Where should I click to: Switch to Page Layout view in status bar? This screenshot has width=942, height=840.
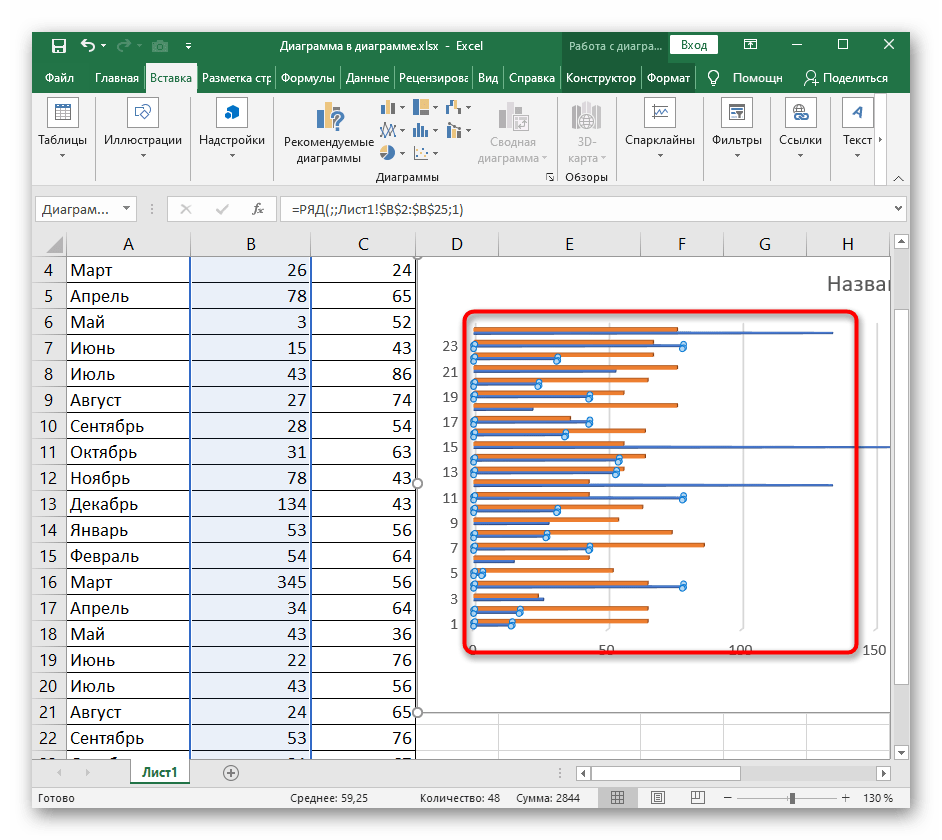(x=656, y=798)
